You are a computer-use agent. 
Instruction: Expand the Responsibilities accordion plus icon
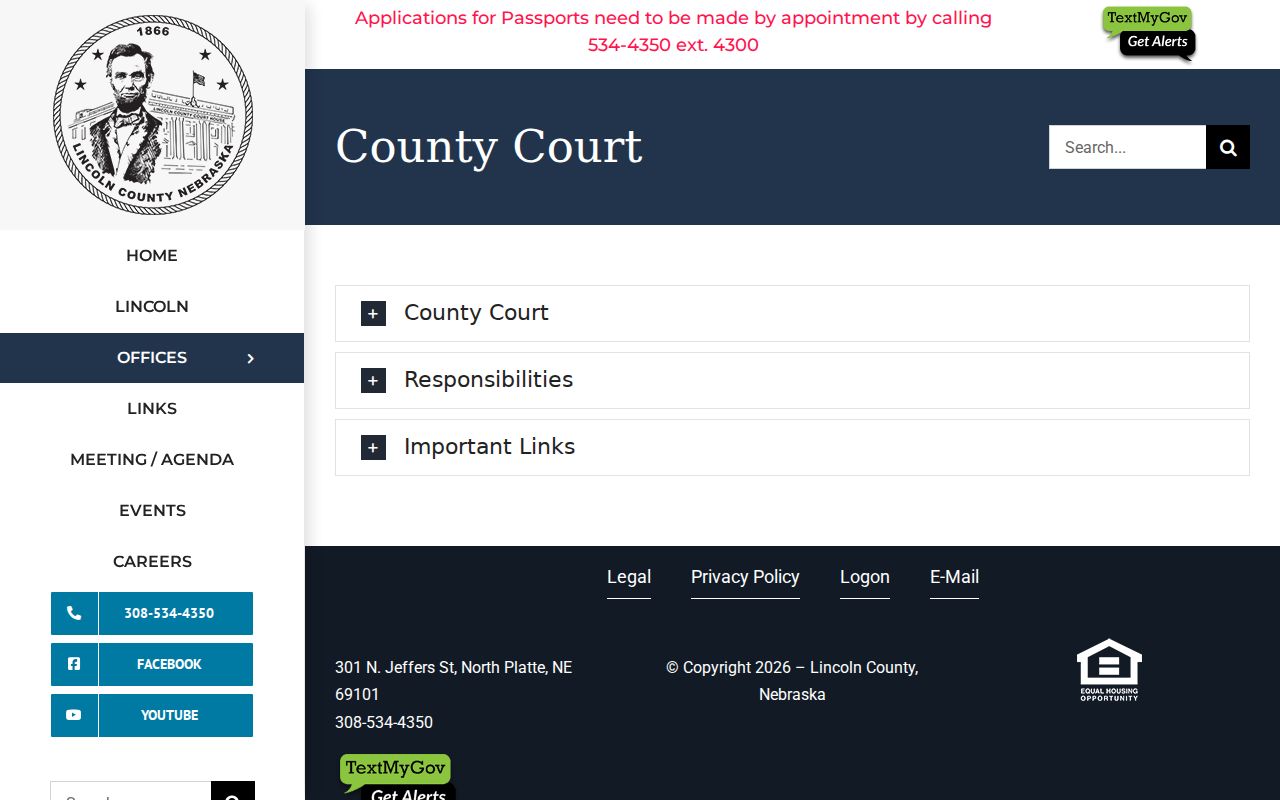click(x=373, y=380)
